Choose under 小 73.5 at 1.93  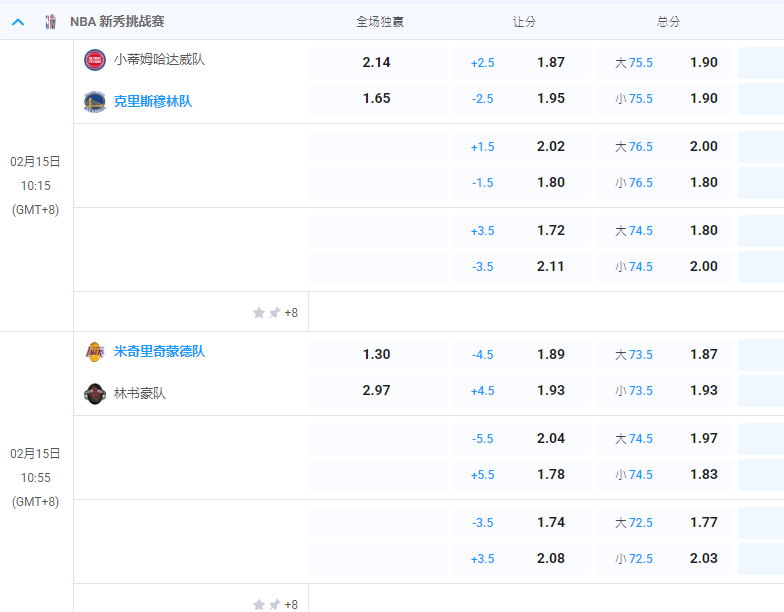[664, 390]
